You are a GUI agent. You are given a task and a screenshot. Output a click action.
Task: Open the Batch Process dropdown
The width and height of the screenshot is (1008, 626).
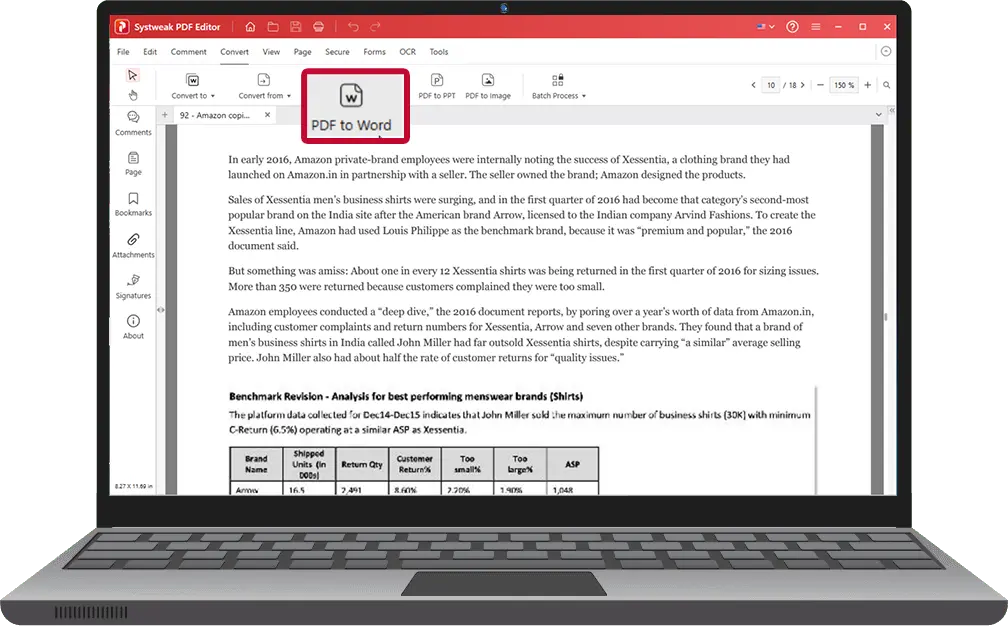coord(558,85)
